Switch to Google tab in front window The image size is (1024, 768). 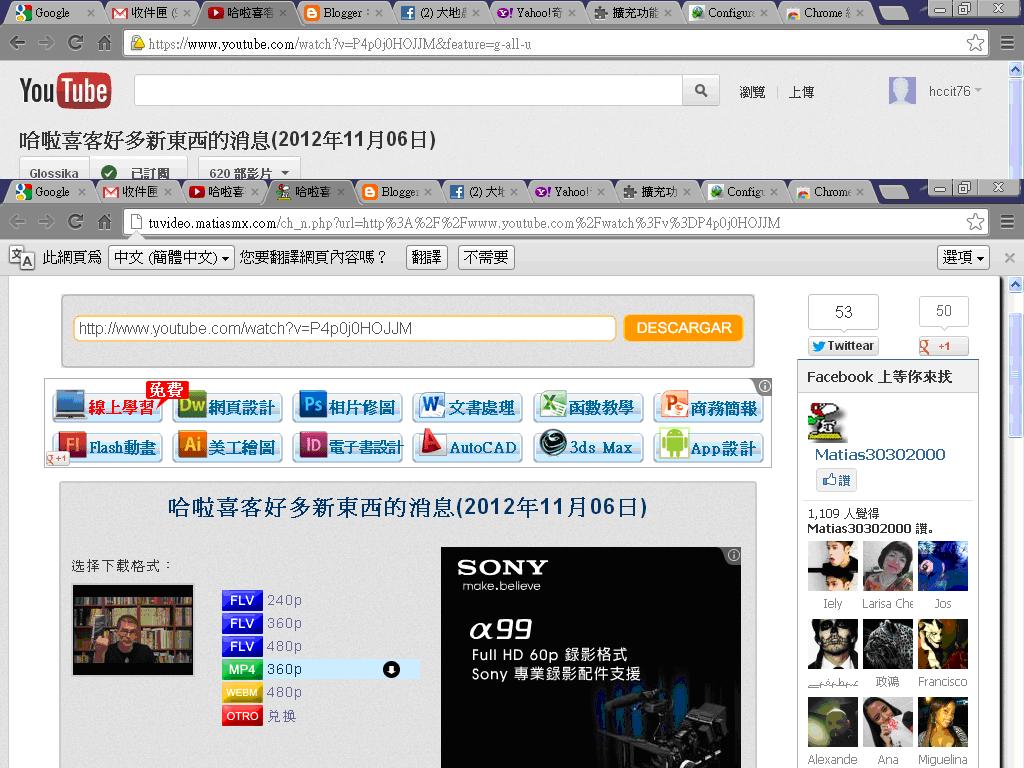[x=51, y=191]
